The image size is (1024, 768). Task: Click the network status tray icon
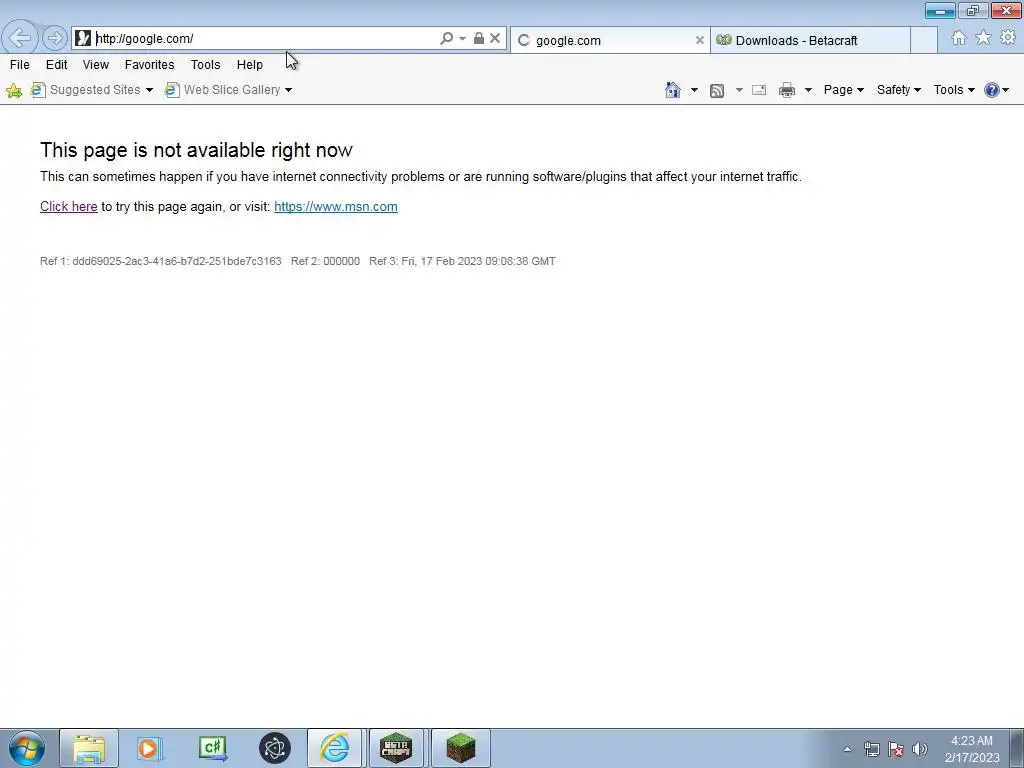click(871, 749)
